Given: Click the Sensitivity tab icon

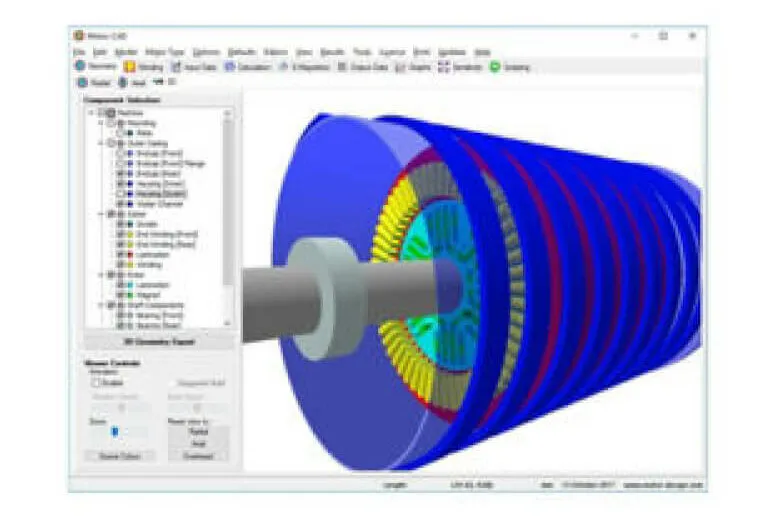Looking at the screenshot, I should tap(444, 67).
